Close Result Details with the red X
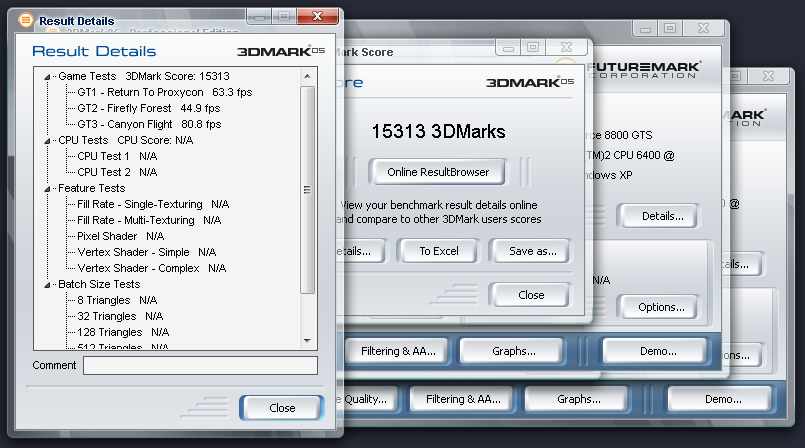The width and height of the screenshot is (805, 448). 317,16
